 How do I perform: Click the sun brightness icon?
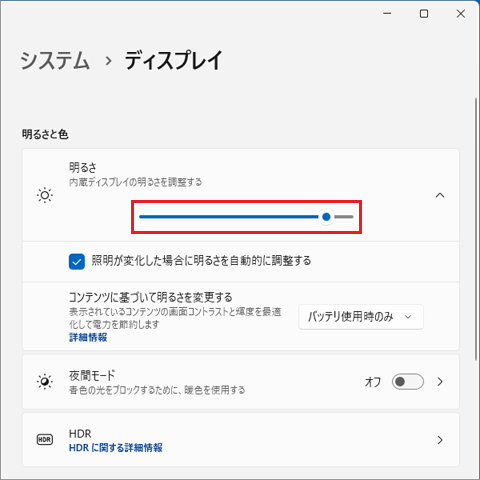click(45, 195)
